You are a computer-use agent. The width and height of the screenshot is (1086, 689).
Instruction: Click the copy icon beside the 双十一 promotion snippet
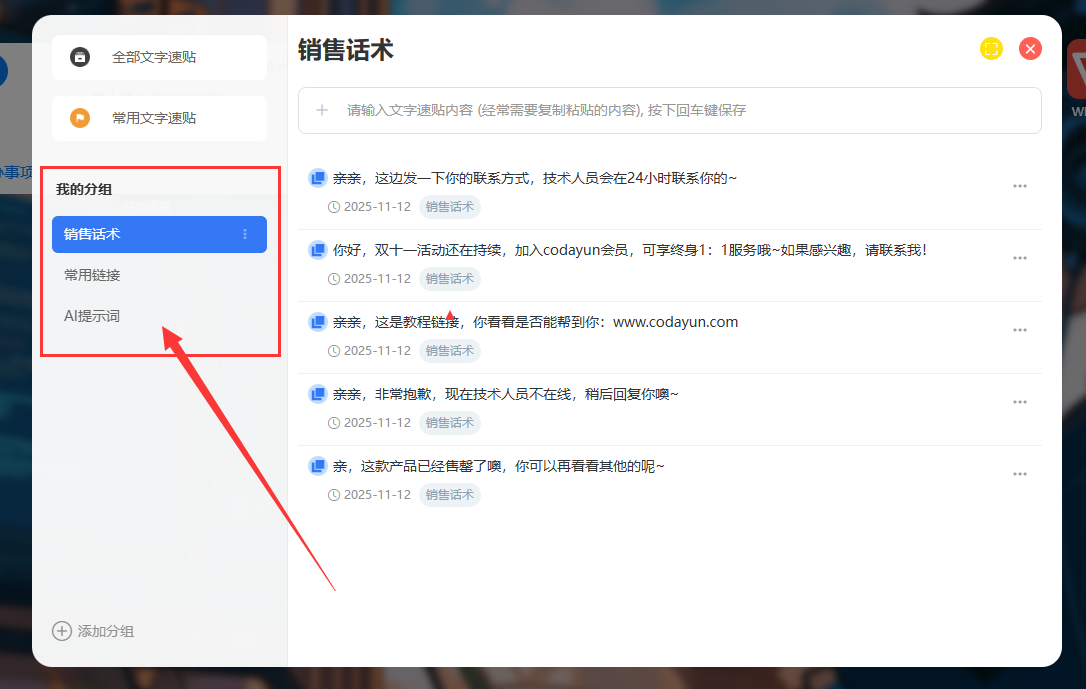click(x=318, y=250)
